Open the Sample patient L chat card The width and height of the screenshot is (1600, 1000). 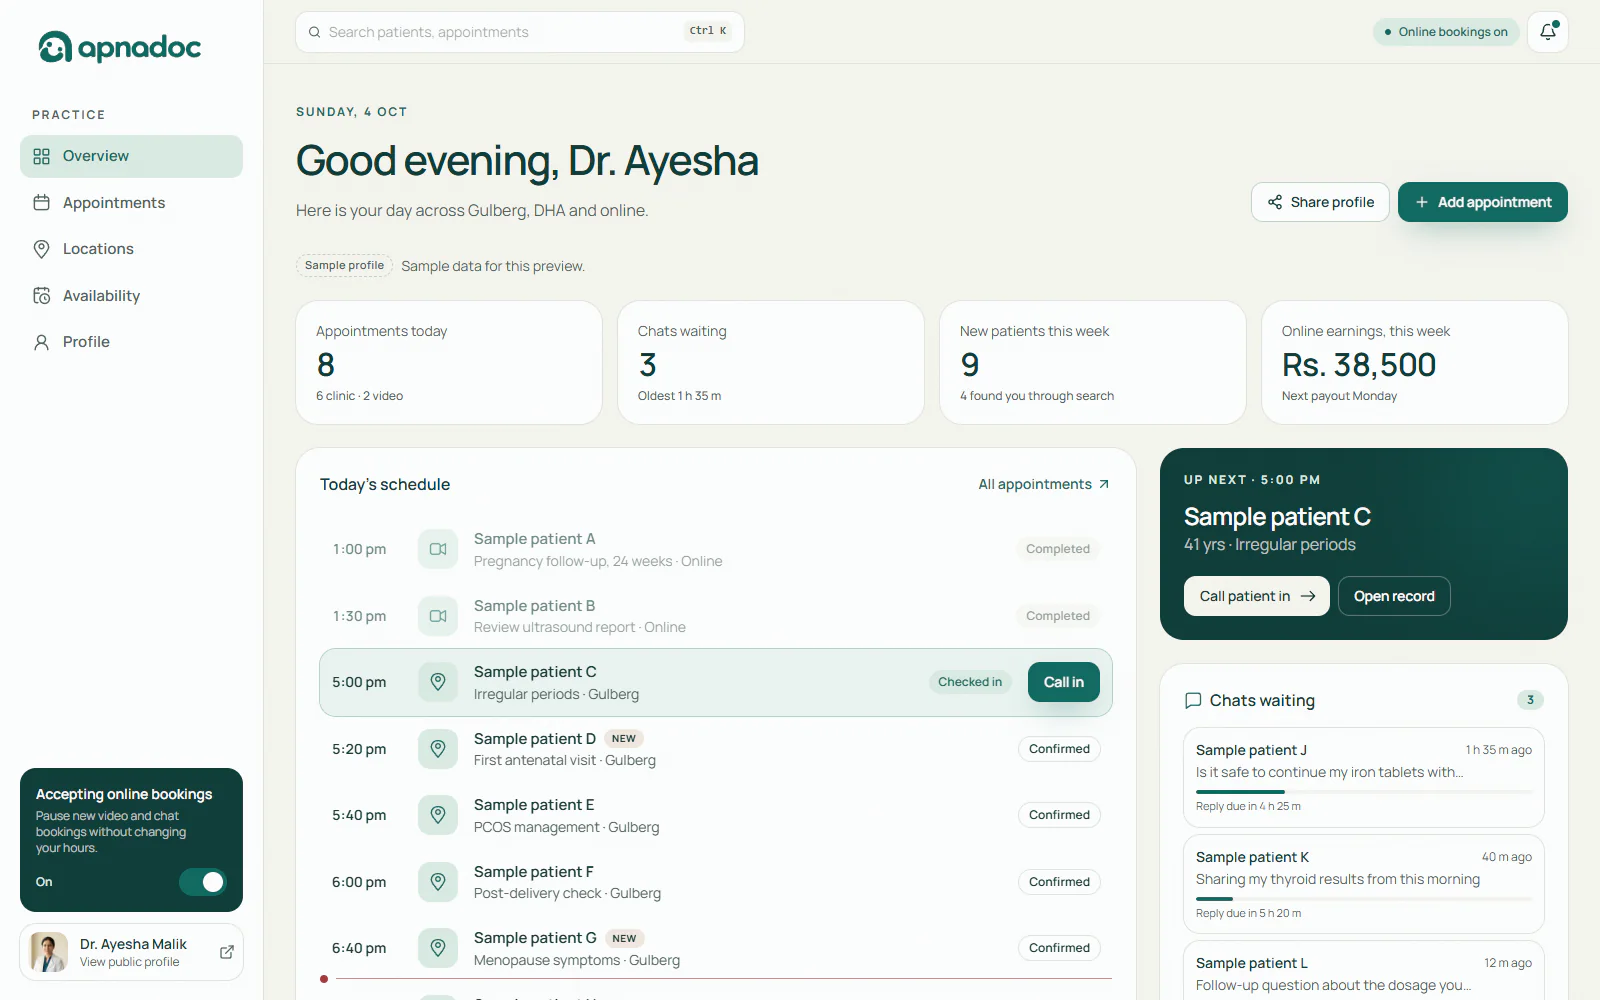[x=1364, y=971]
